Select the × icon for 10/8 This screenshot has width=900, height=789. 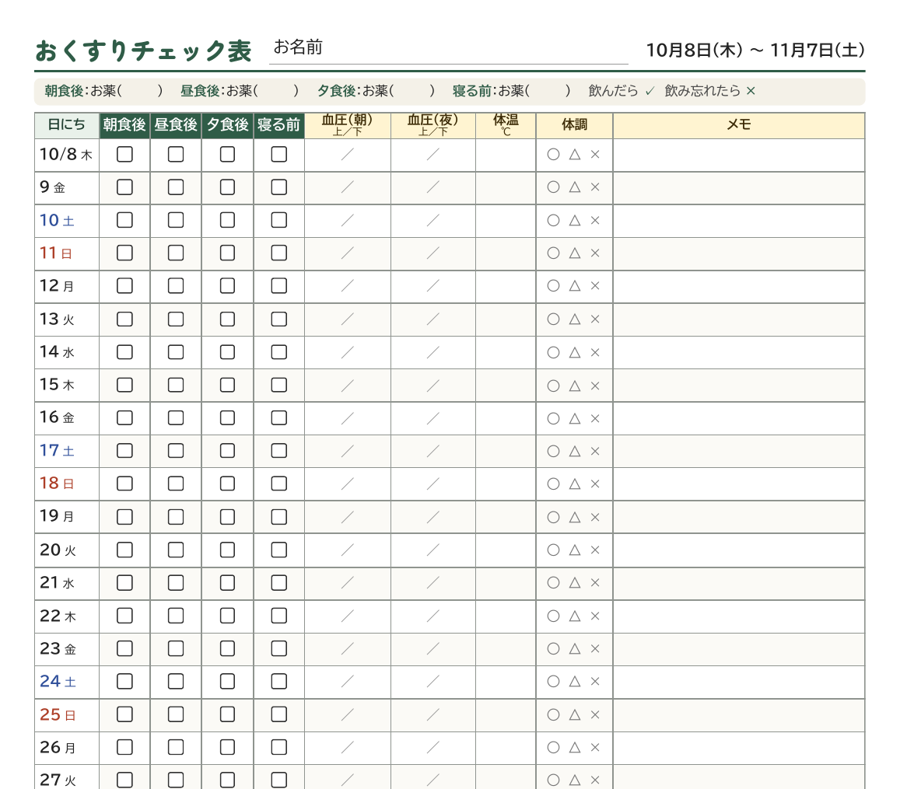595,154
